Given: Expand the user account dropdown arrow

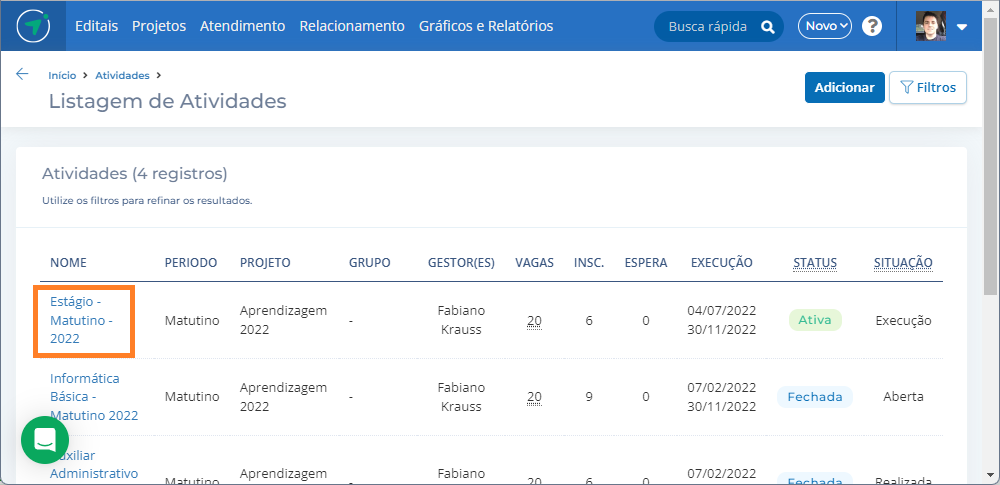Looking at the screenshot, I should click(962, 27).
